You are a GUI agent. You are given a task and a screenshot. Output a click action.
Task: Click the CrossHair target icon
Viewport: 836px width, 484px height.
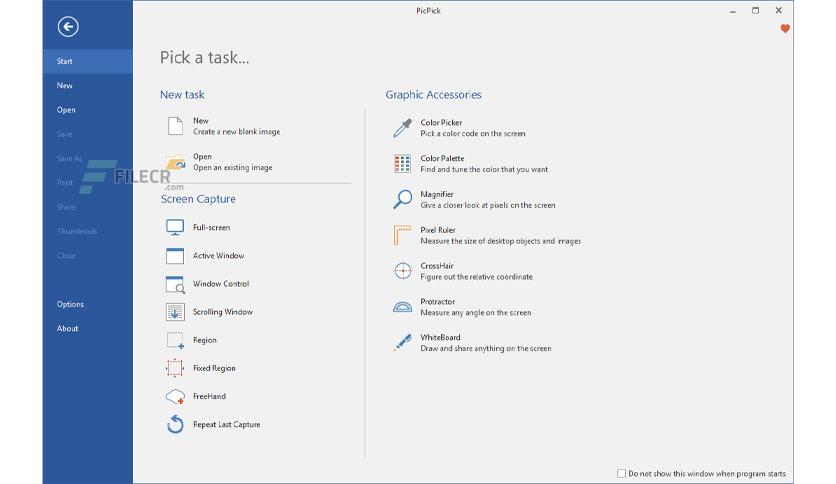click(x=403, y=271)
